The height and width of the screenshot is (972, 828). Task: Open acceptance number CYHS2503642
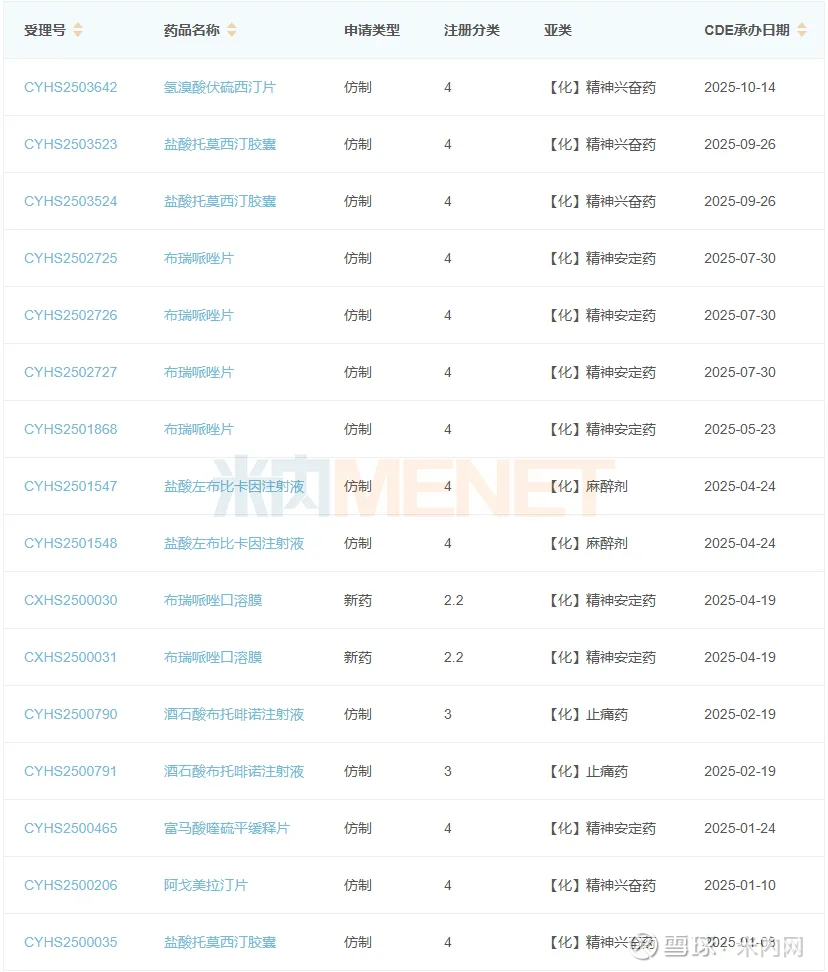[70, 87]
